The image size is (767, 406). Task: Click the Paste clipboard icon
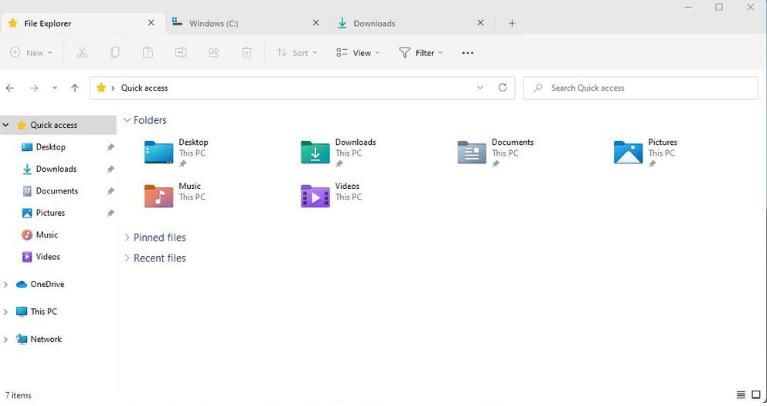tap(148, 52)
